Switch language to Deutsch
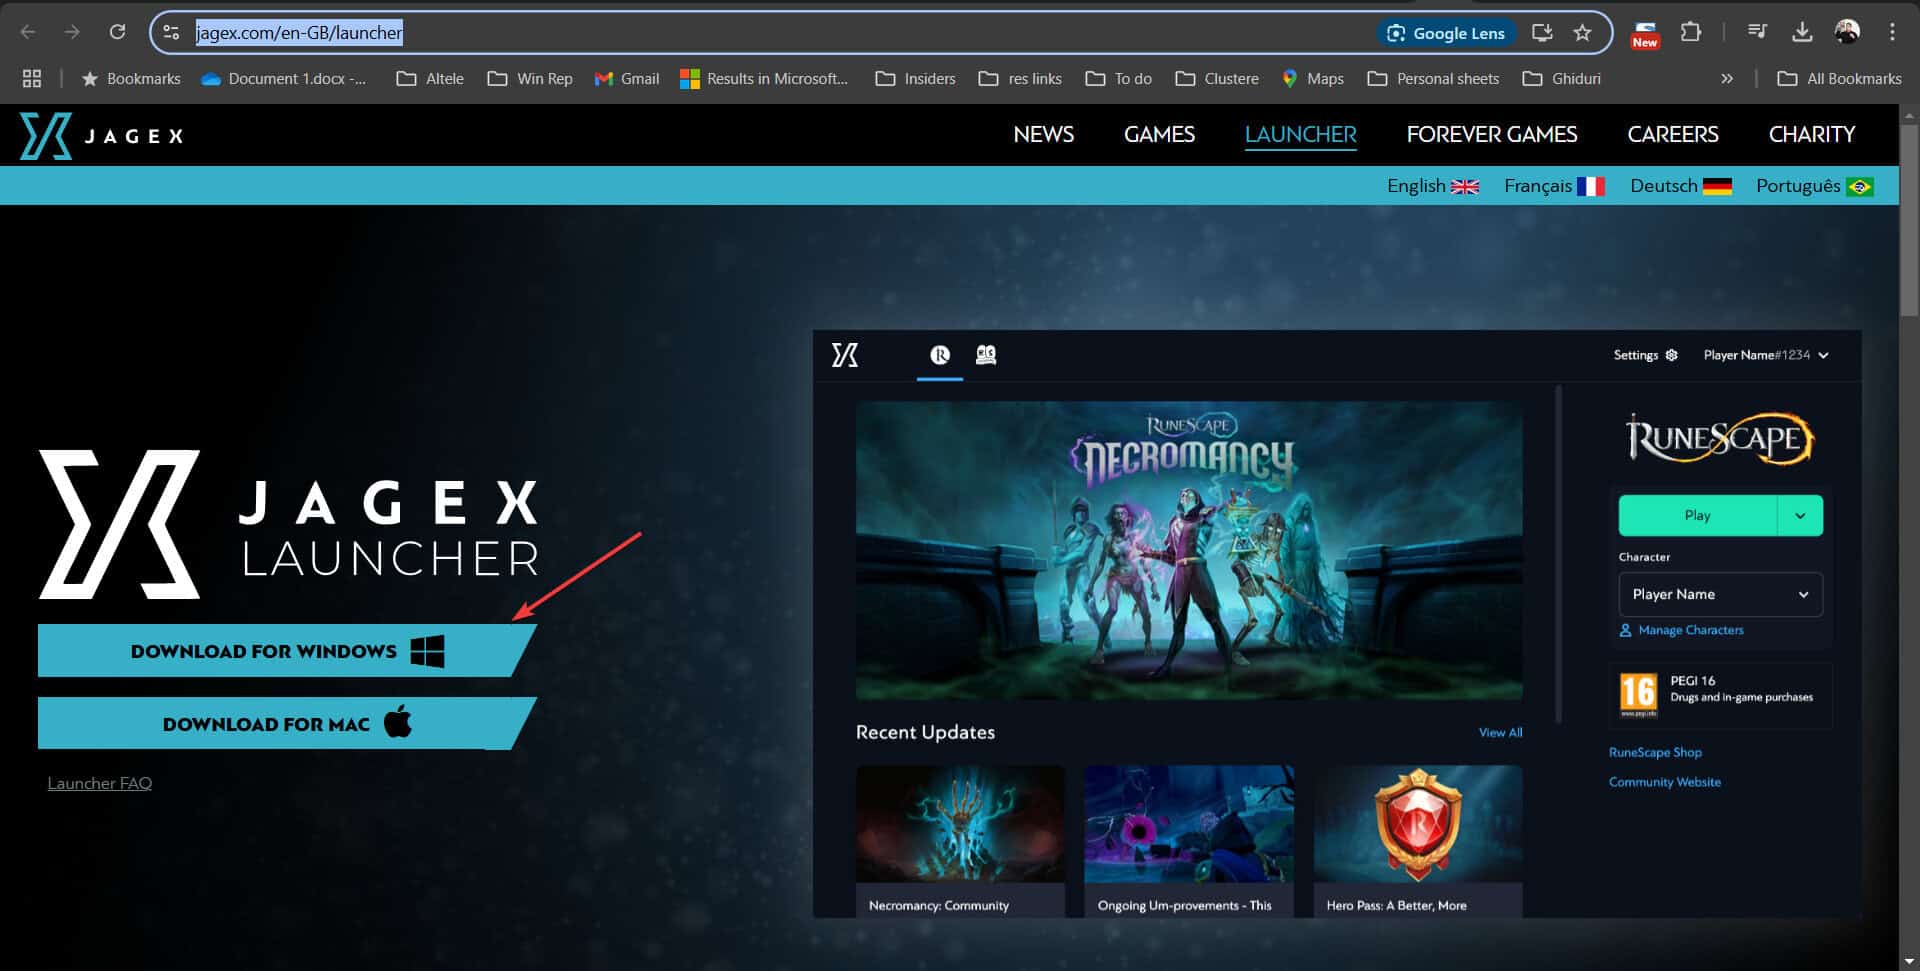 pos(1680,186)
